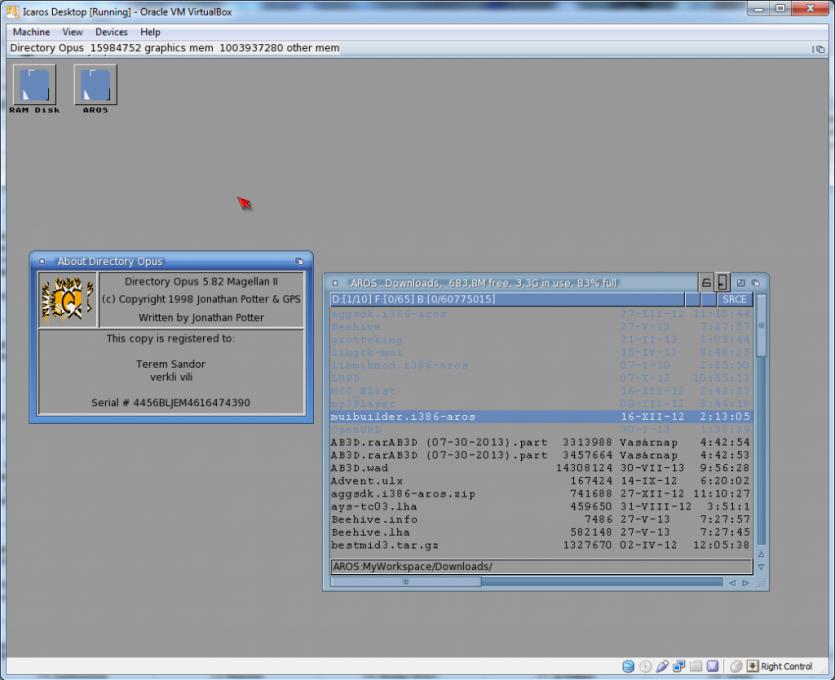The image size is (835, 680).
Task: Select the AB3D.wad file
Action: pos(358,468)
